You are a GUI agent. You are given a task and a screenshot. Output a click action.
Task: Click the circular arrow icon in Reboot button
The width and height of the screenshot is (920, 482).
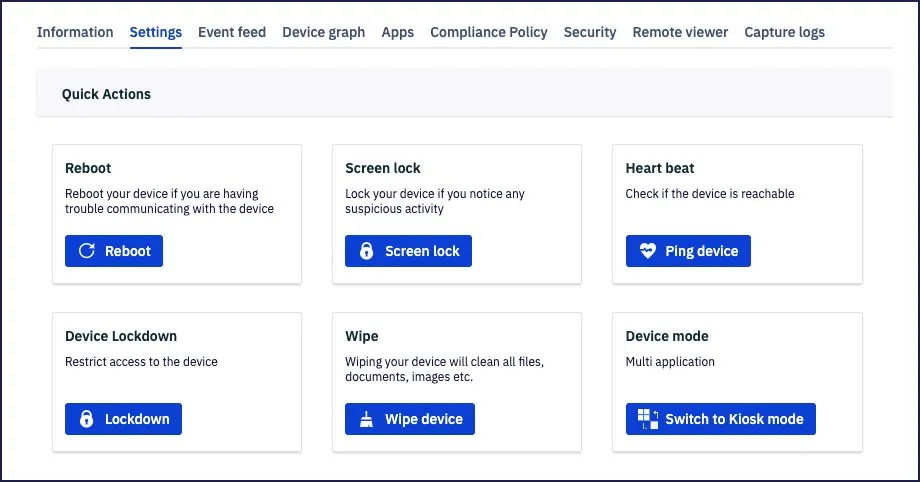coord(87,251)
